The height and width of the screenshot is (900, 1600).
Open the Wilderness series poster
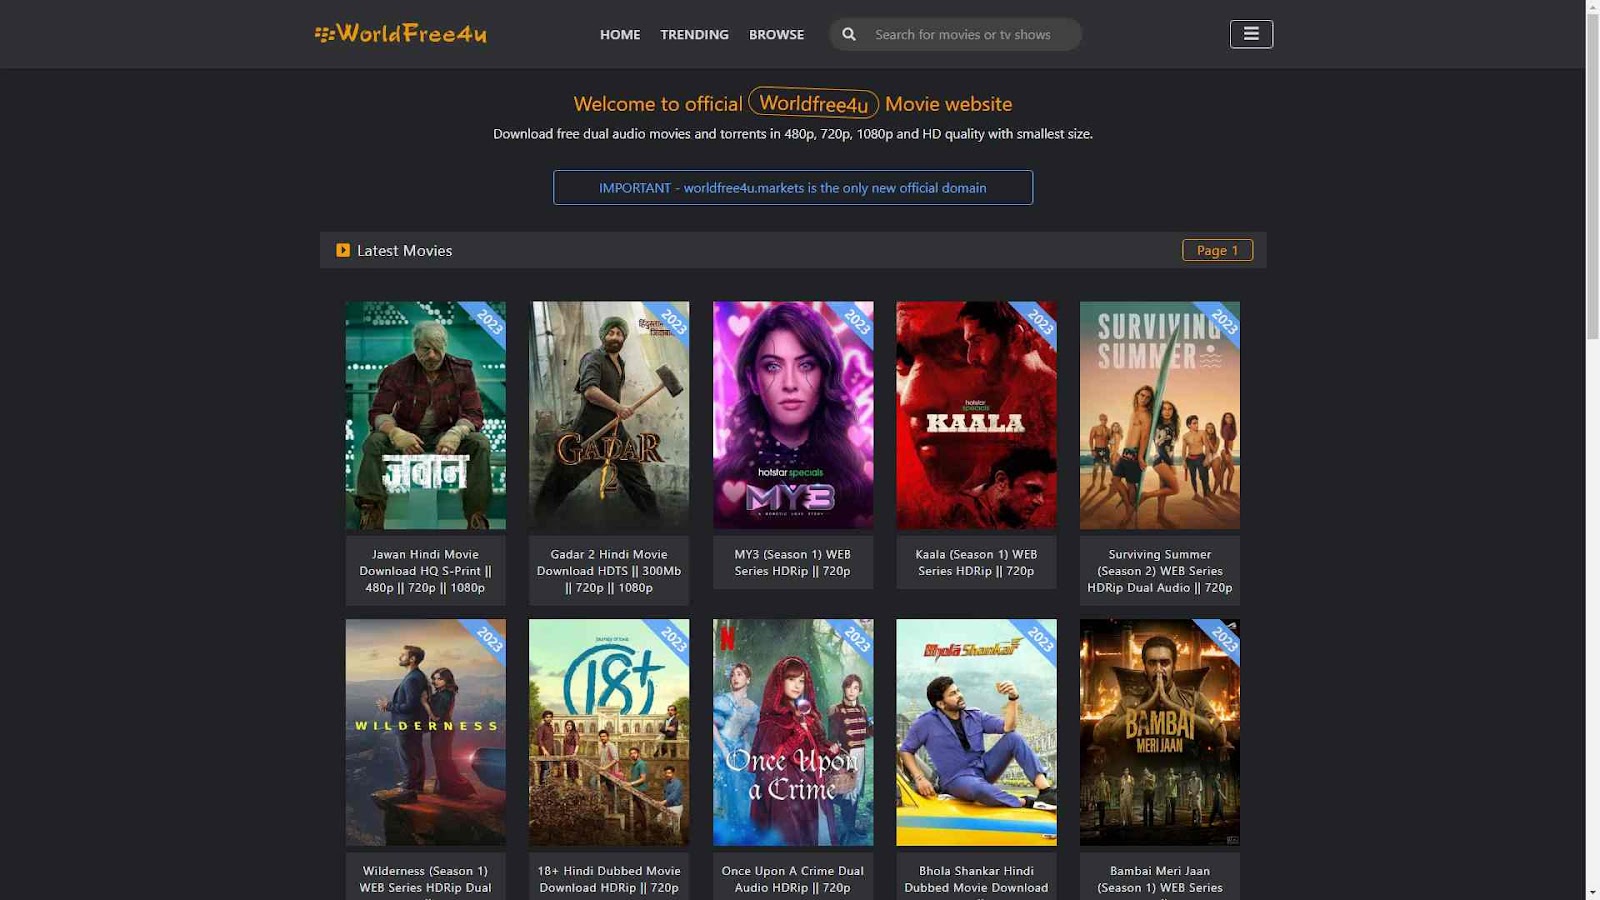(x=426, y=732)
